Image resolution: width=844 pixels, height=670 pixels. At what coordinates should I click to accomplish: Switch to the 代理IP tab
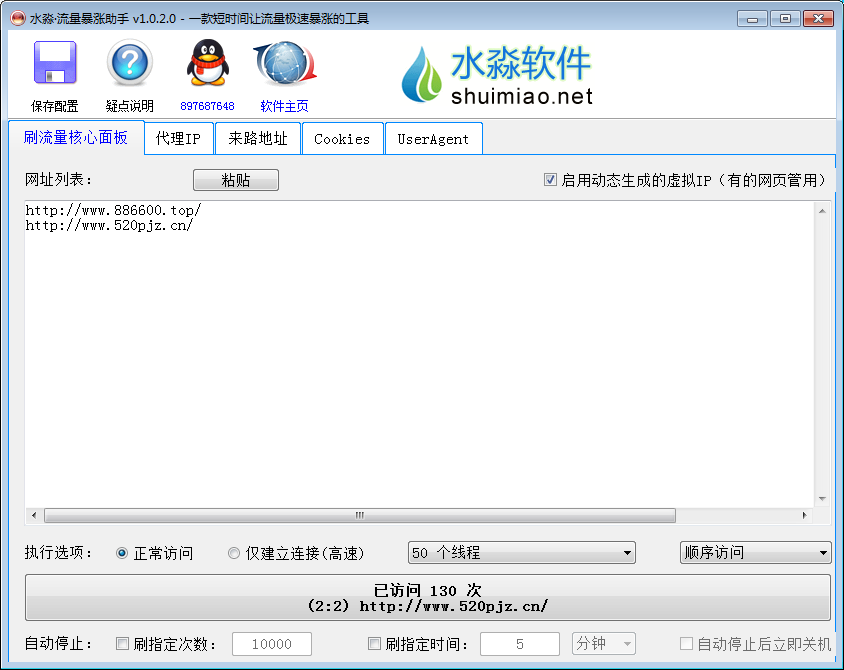tap(179, 139)
